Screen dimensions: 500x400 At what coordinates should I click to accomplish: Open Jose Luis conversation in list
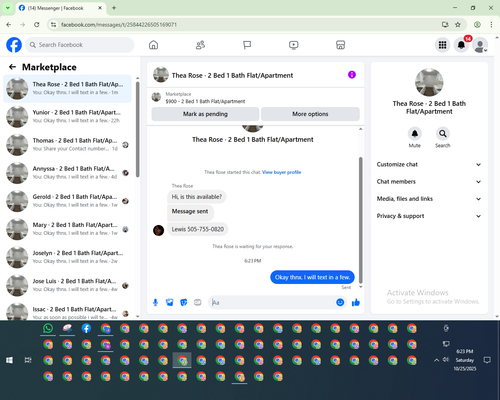[68, 285]
